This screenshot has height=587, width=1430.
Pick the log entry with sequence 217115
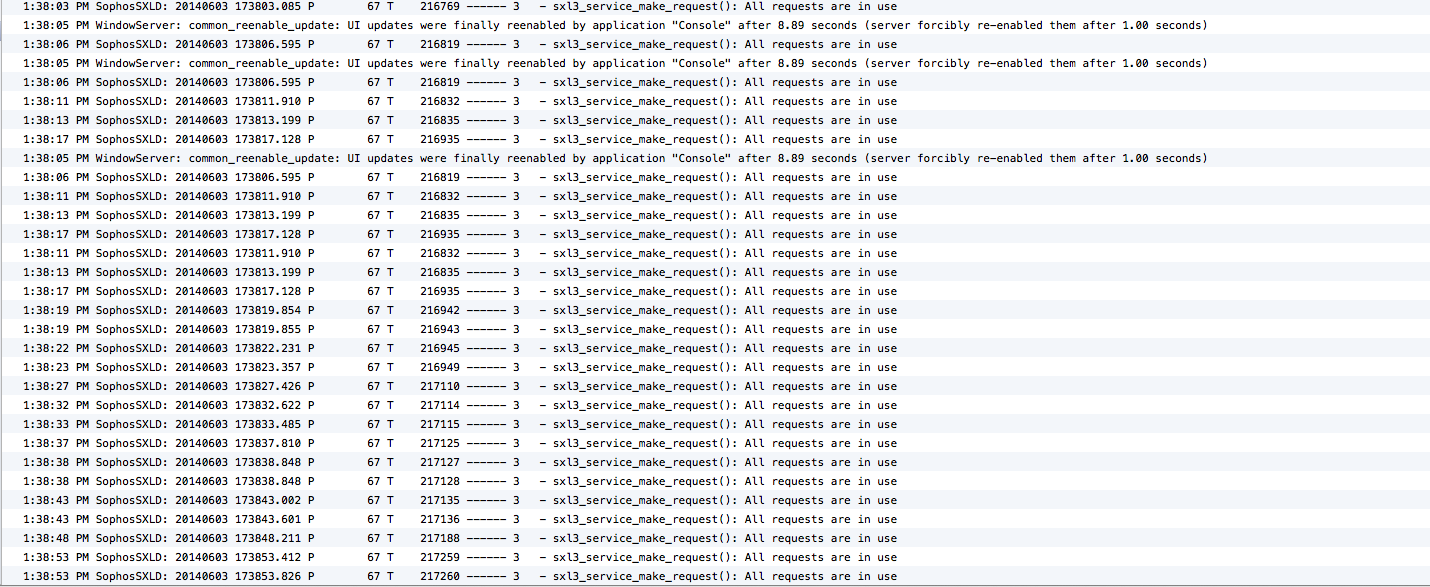click(x=715, y=424)
